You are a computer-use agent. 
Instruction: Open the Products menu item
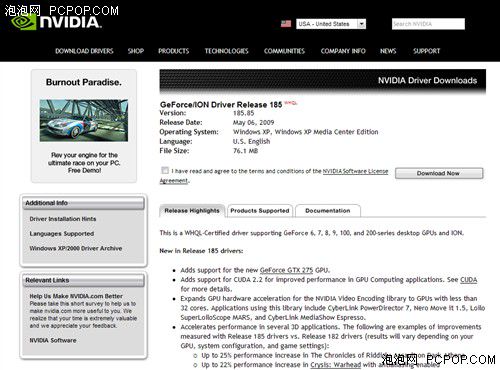click(174, 51)
